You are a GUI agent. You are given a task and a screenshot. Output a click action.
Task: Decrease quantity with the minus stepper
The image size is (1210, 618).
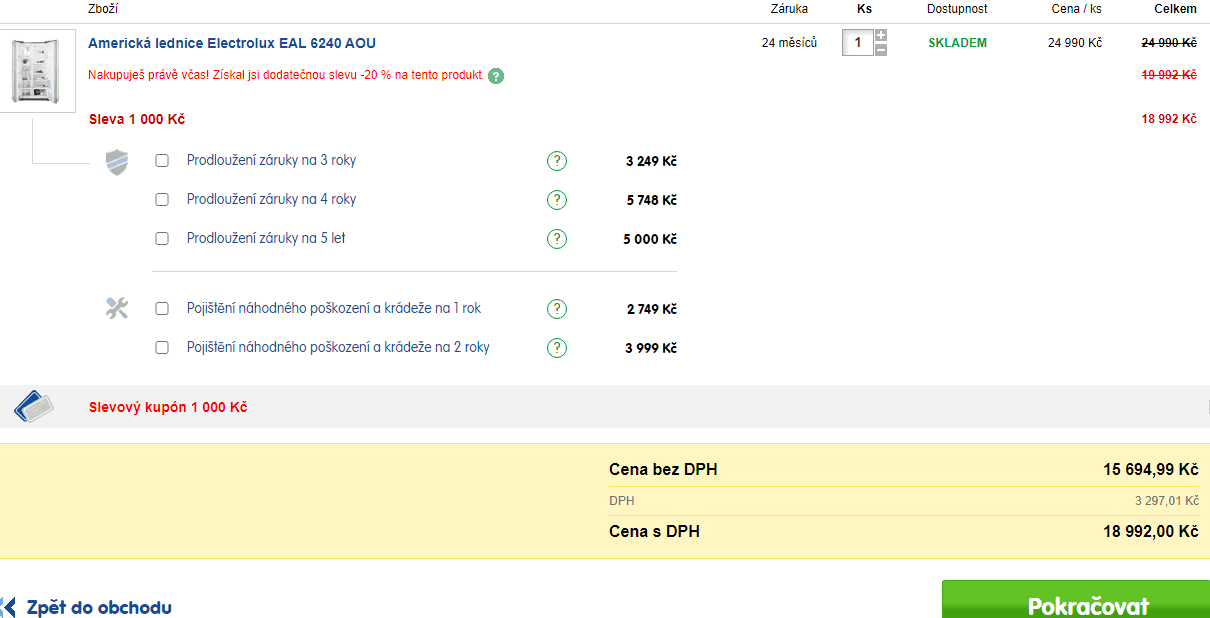point(881,50)
